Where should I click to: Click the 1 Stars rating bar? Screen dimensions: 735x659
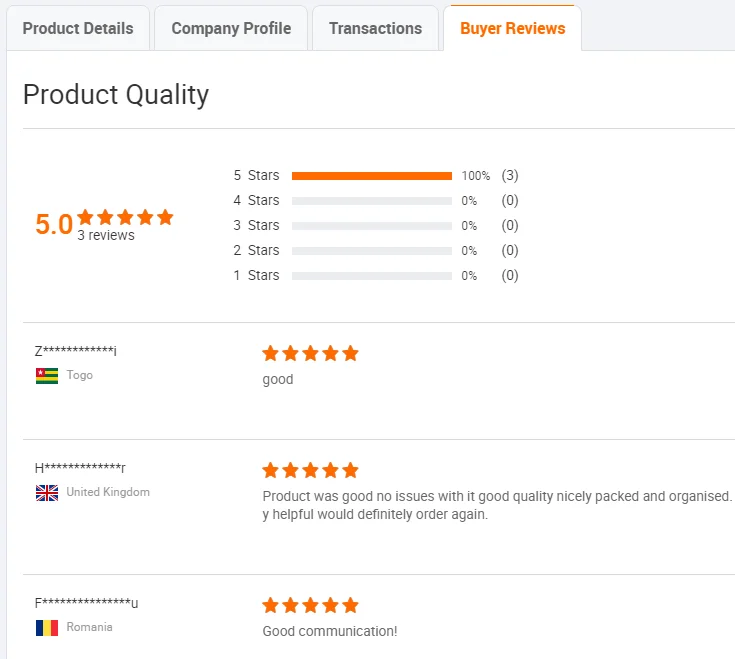371,276
